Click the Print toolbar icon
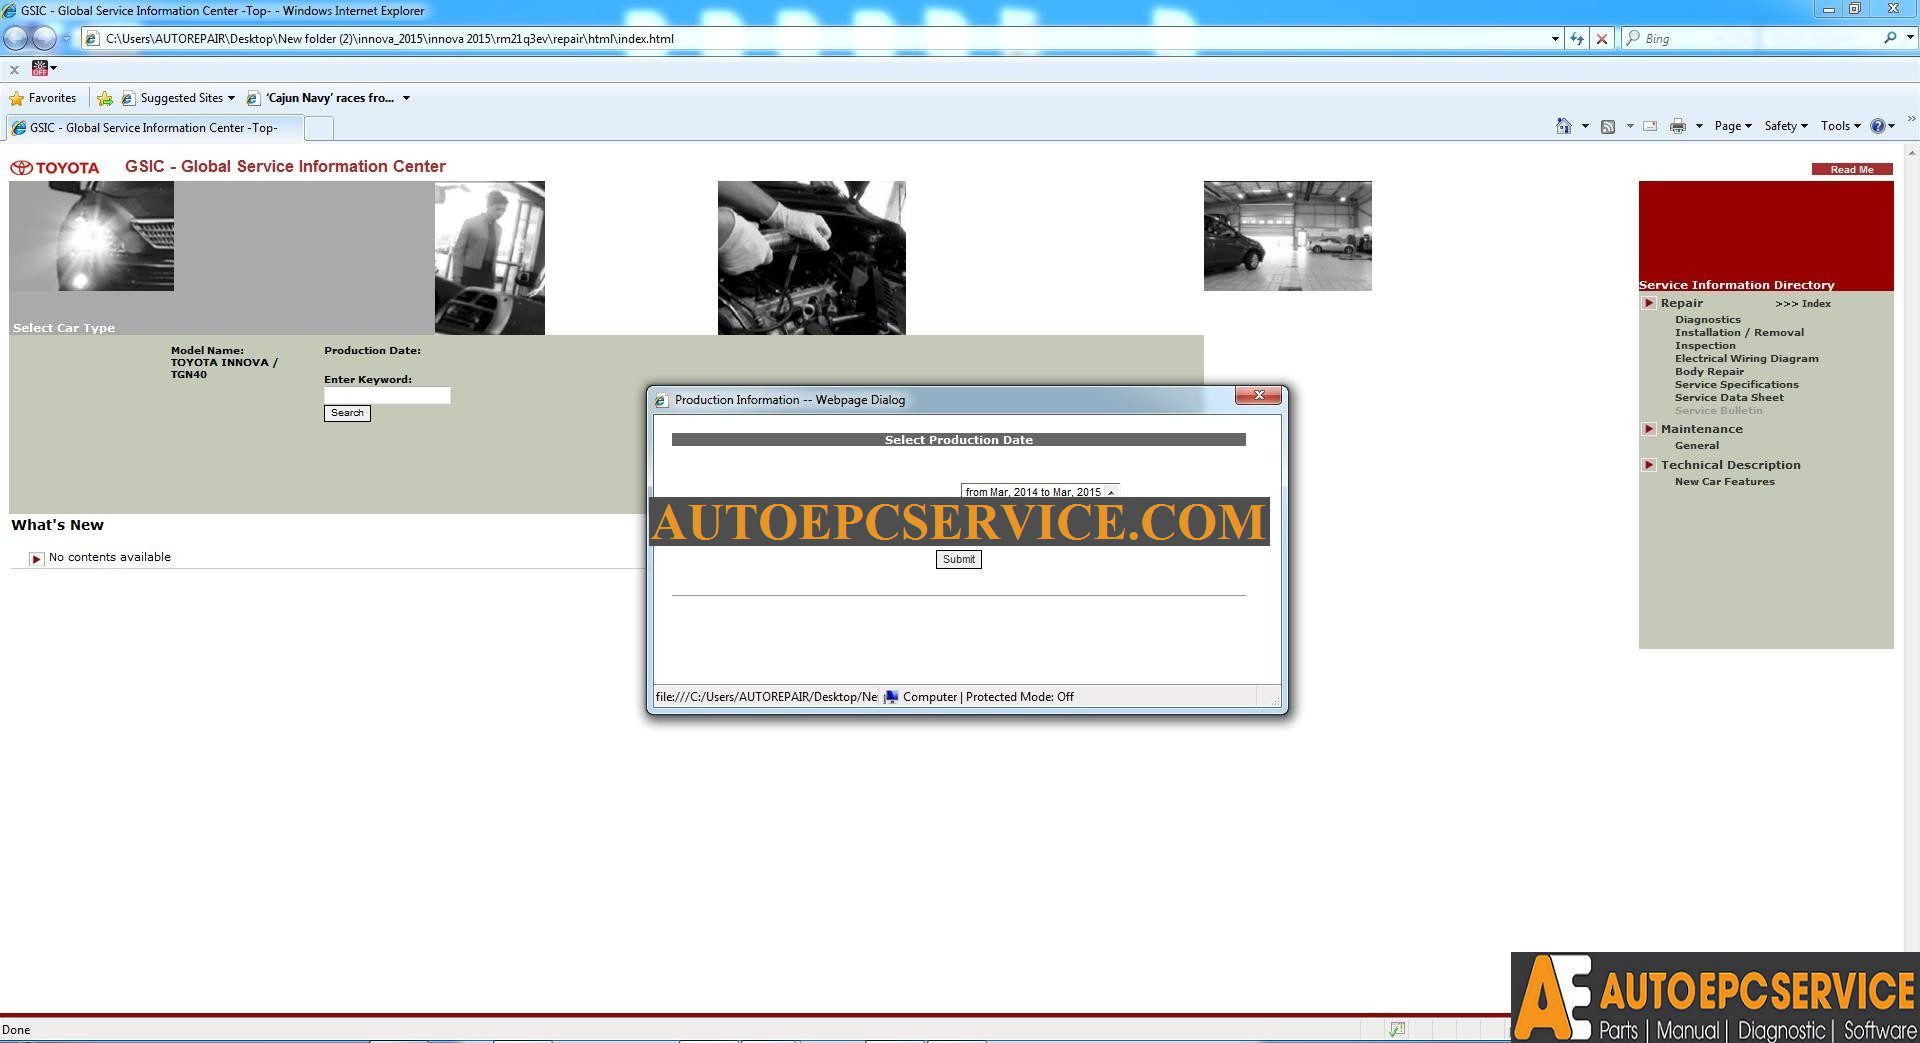 pyautogui.click(x=1678, y=126)
